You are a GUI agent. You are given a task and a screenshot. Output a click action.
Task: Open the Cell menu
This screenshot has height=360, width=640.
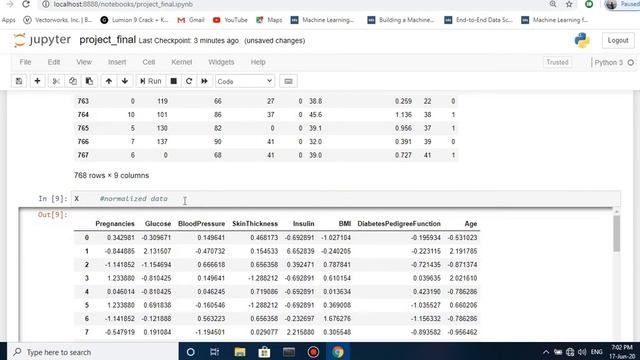point(149,62)
